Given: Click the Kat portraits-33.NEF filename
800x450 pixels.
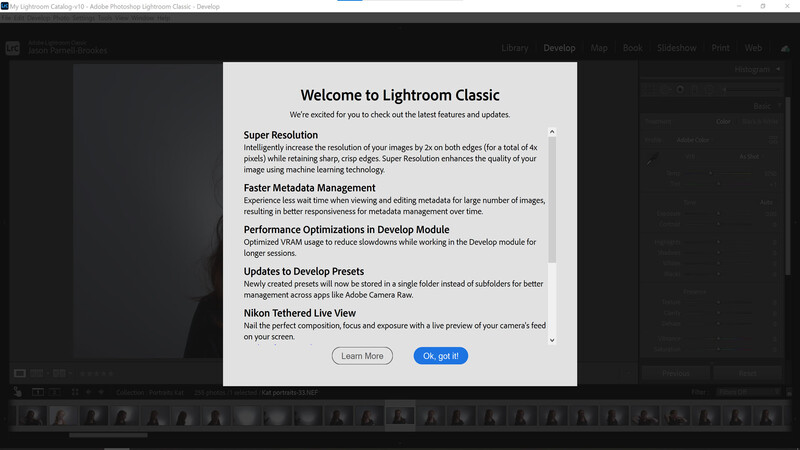Looking at the screenshot, I should pos(290,392).
